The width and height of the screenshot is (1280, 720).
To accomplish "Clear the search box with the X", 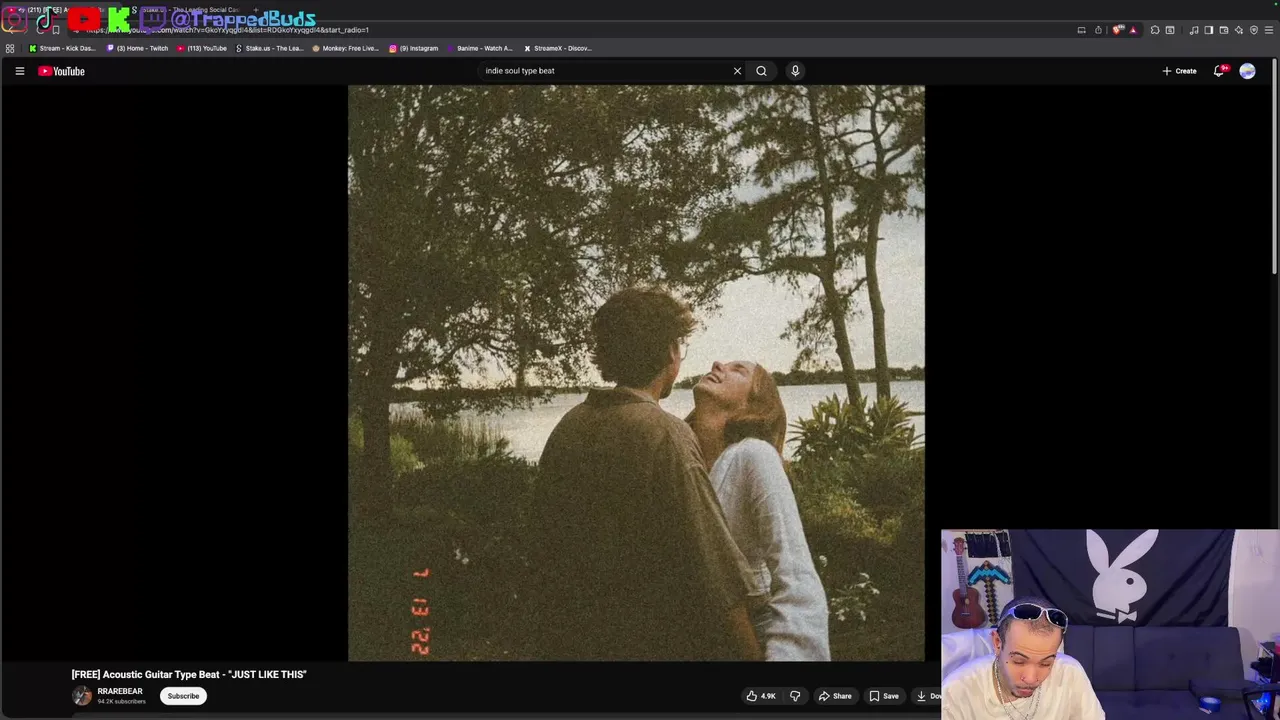I will [737, 71].
